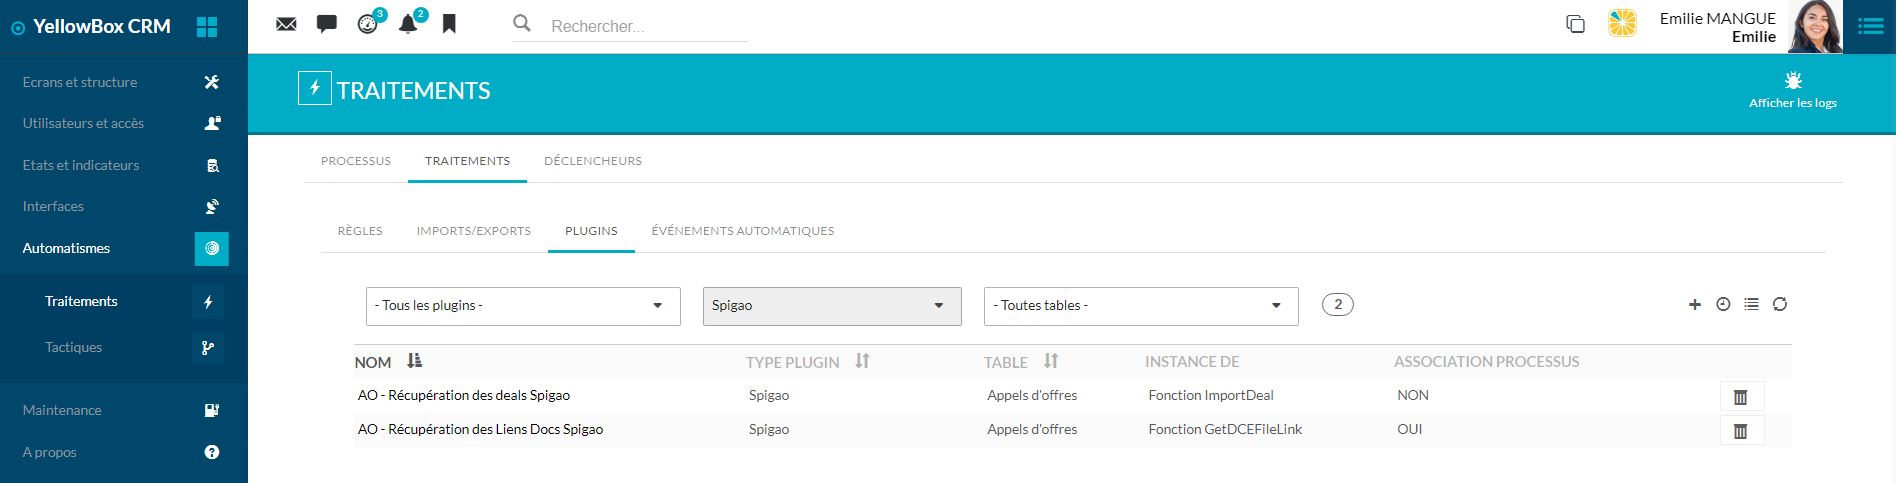This screenshot has height=483, width=1896.
Task: Open Utilisateurs et accès menu
Action: (x=83, y=123)
